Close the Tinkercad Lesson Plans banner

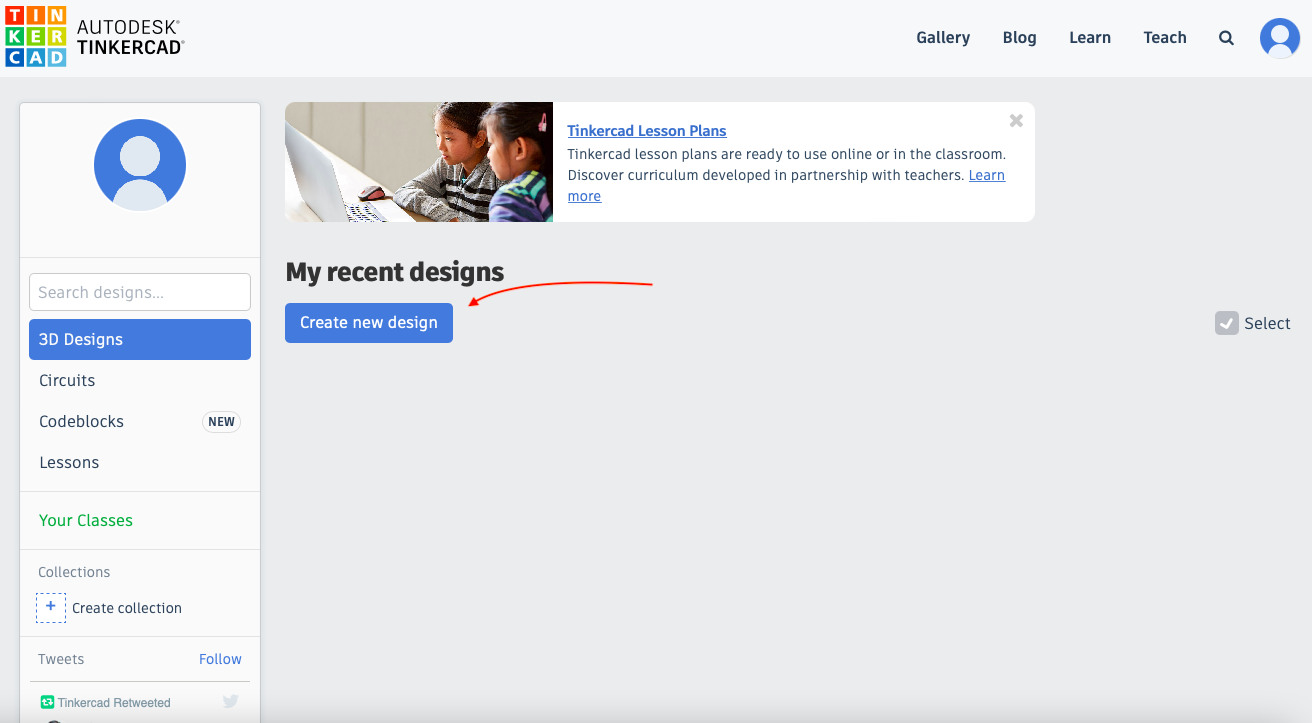point(1016,120)
